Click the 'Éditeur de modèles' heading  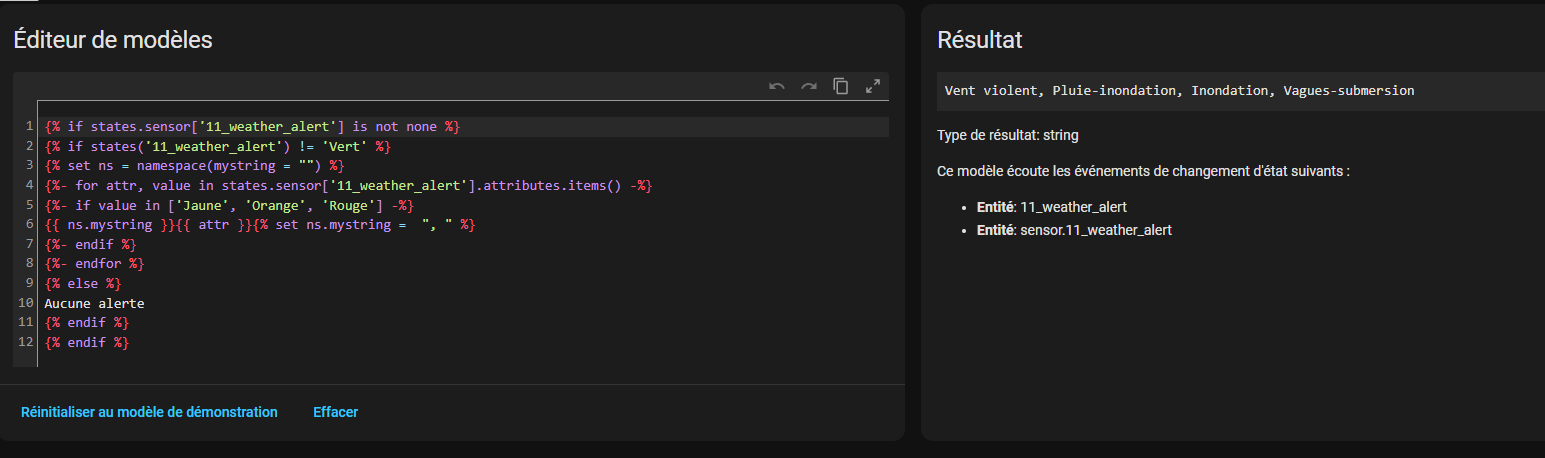coord(113,40)
